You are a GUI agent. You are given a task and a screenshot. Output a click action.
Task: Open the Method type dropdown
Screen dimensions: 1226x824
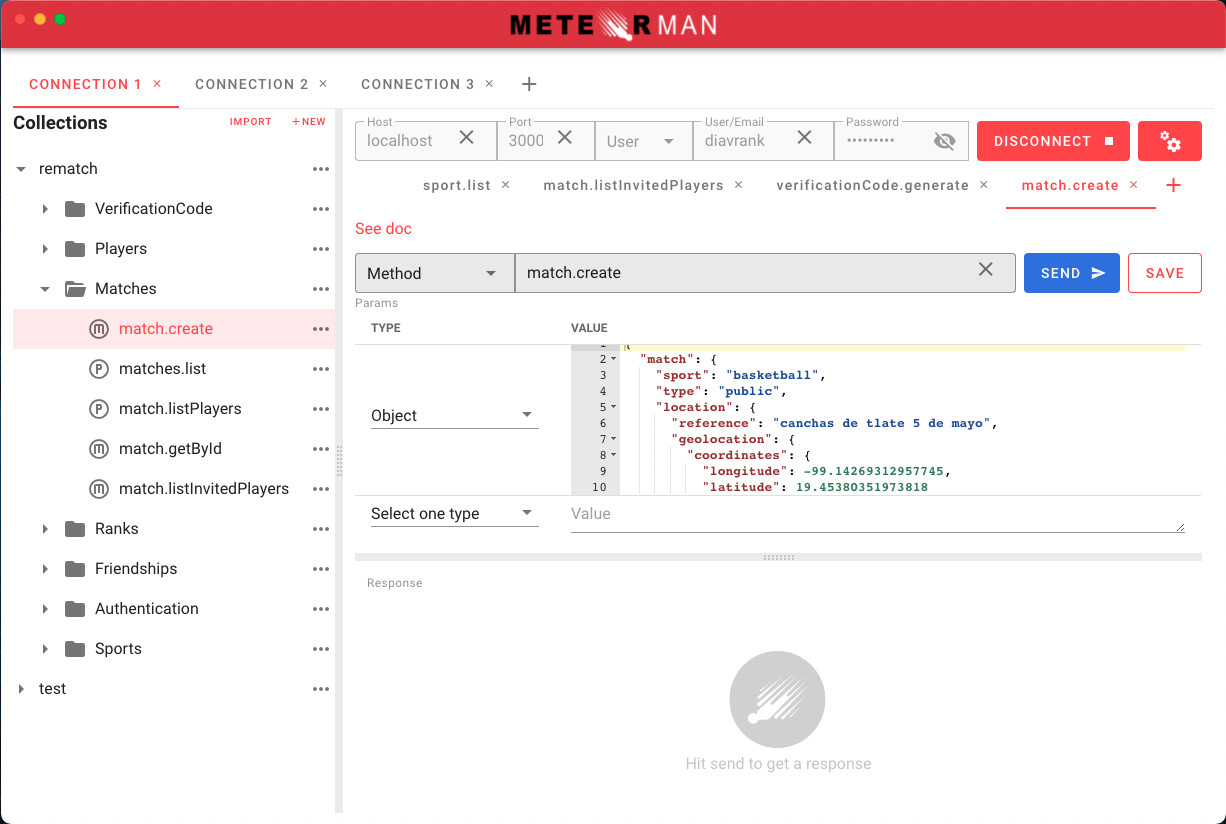434,273
